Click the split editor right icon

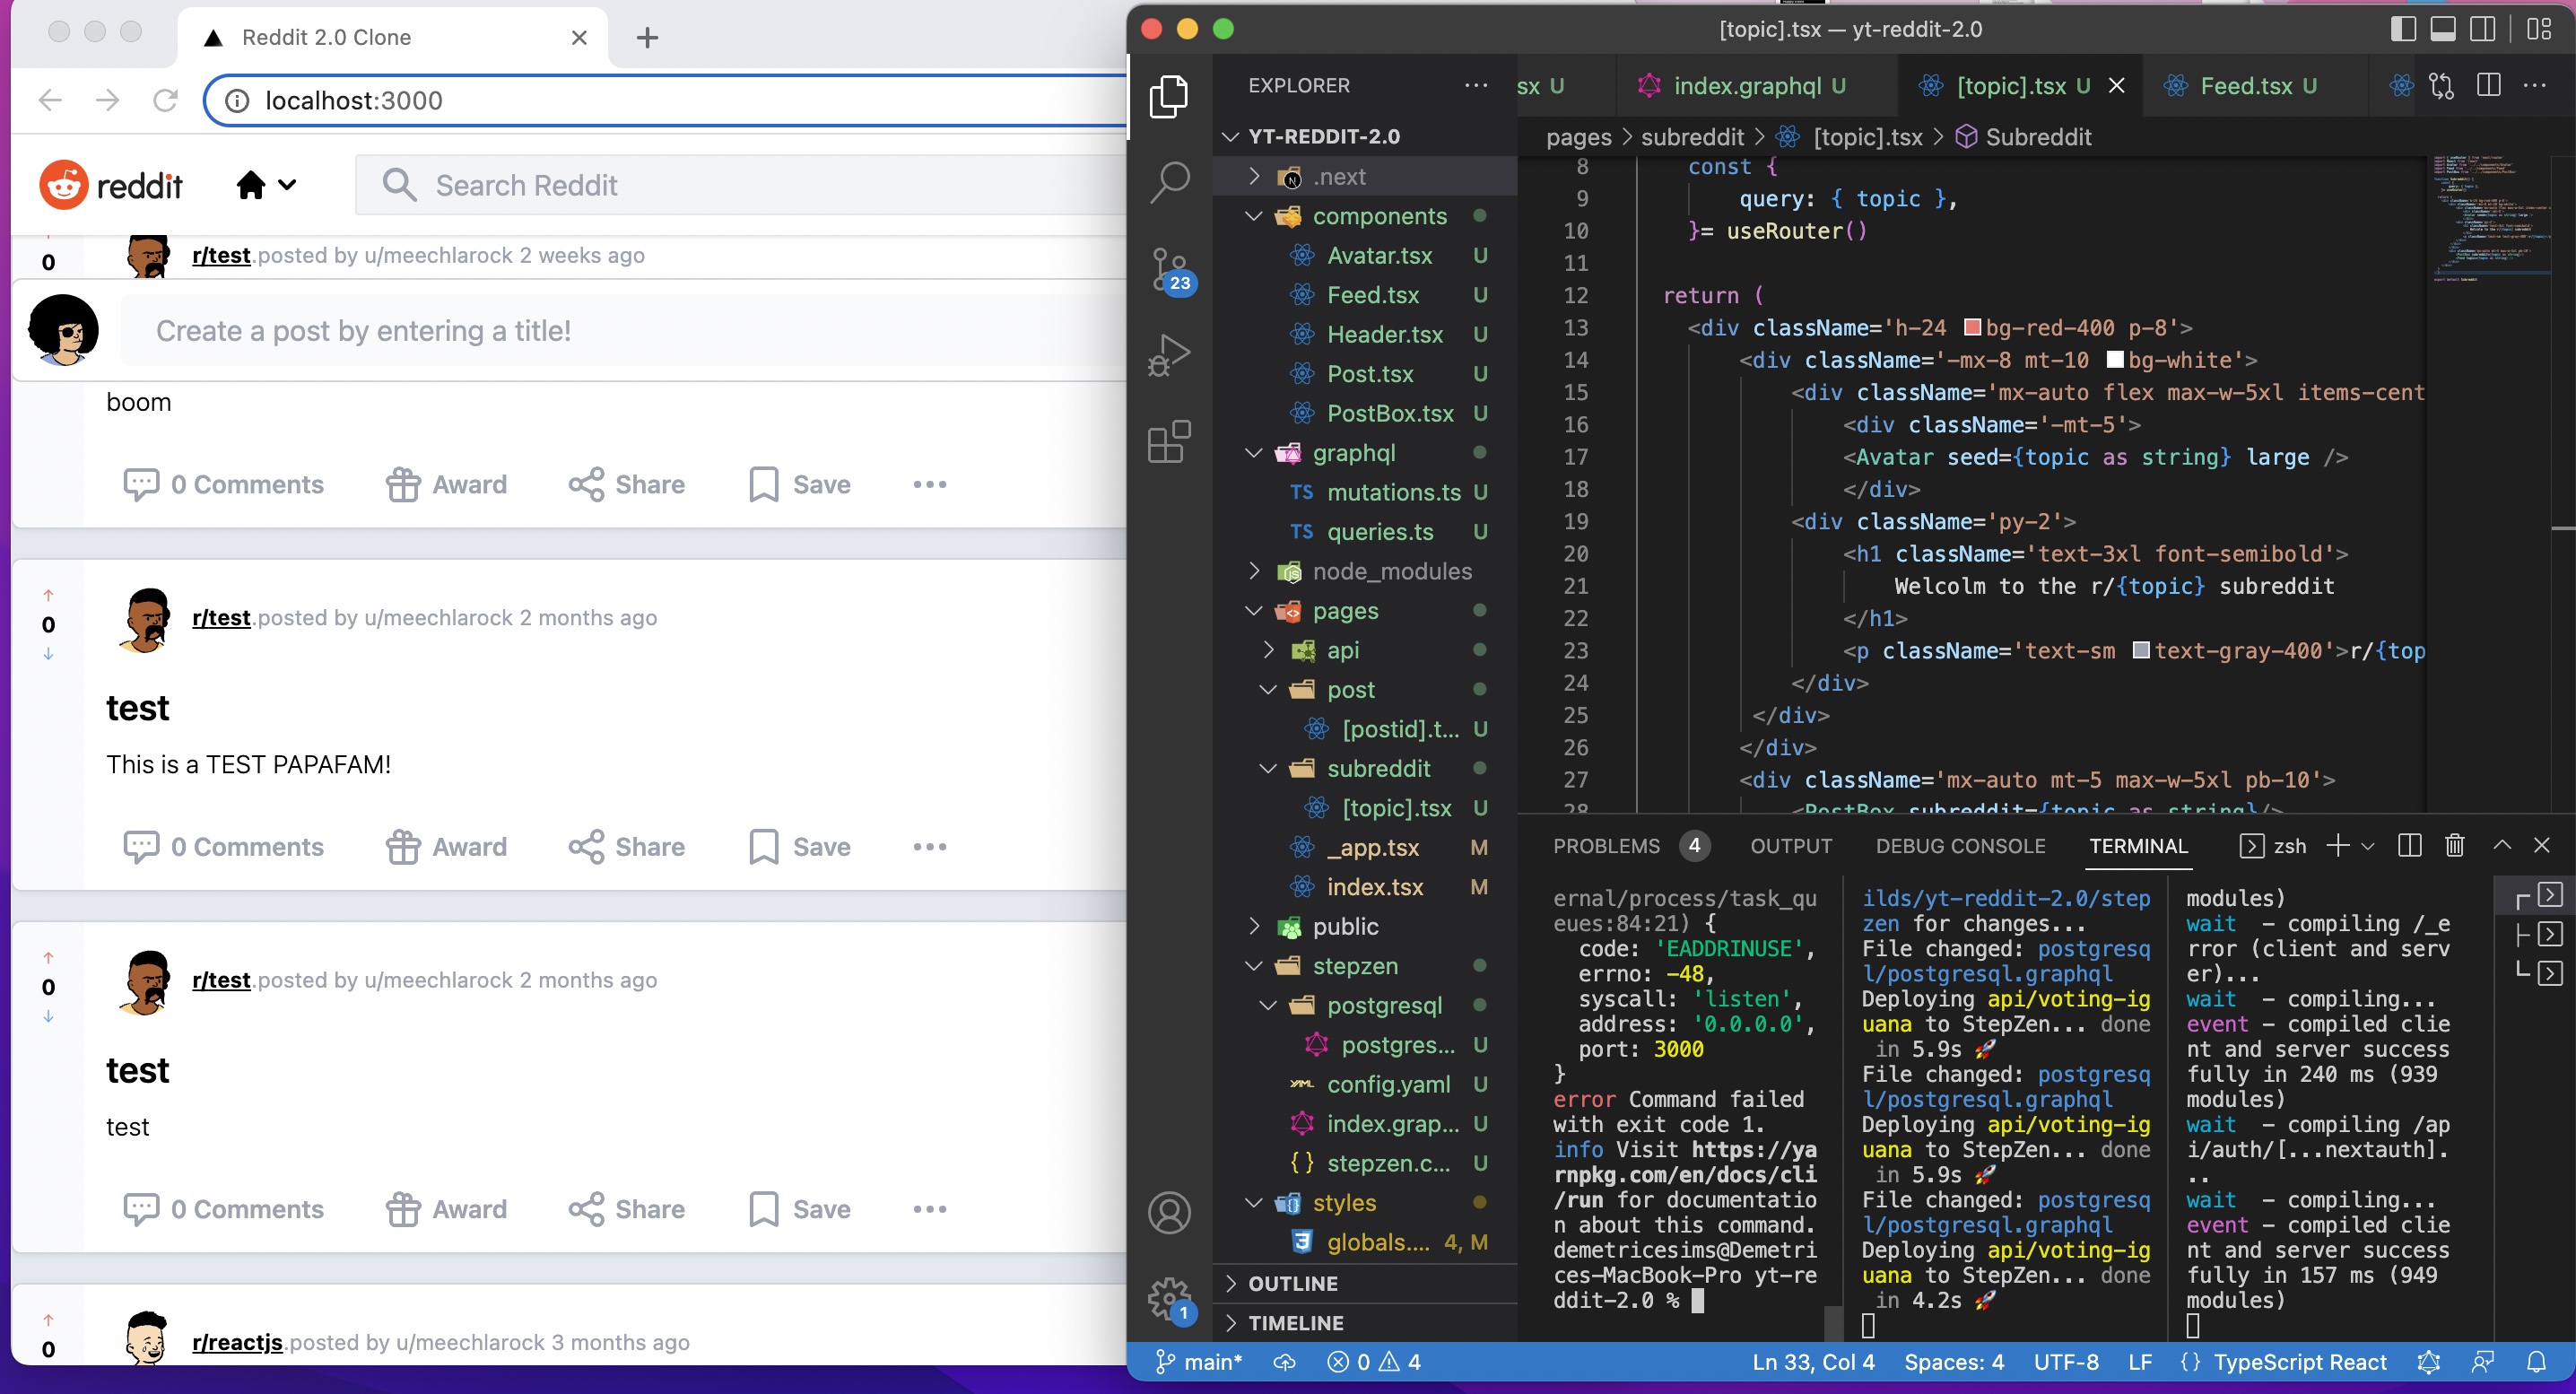pos(2489,86)
